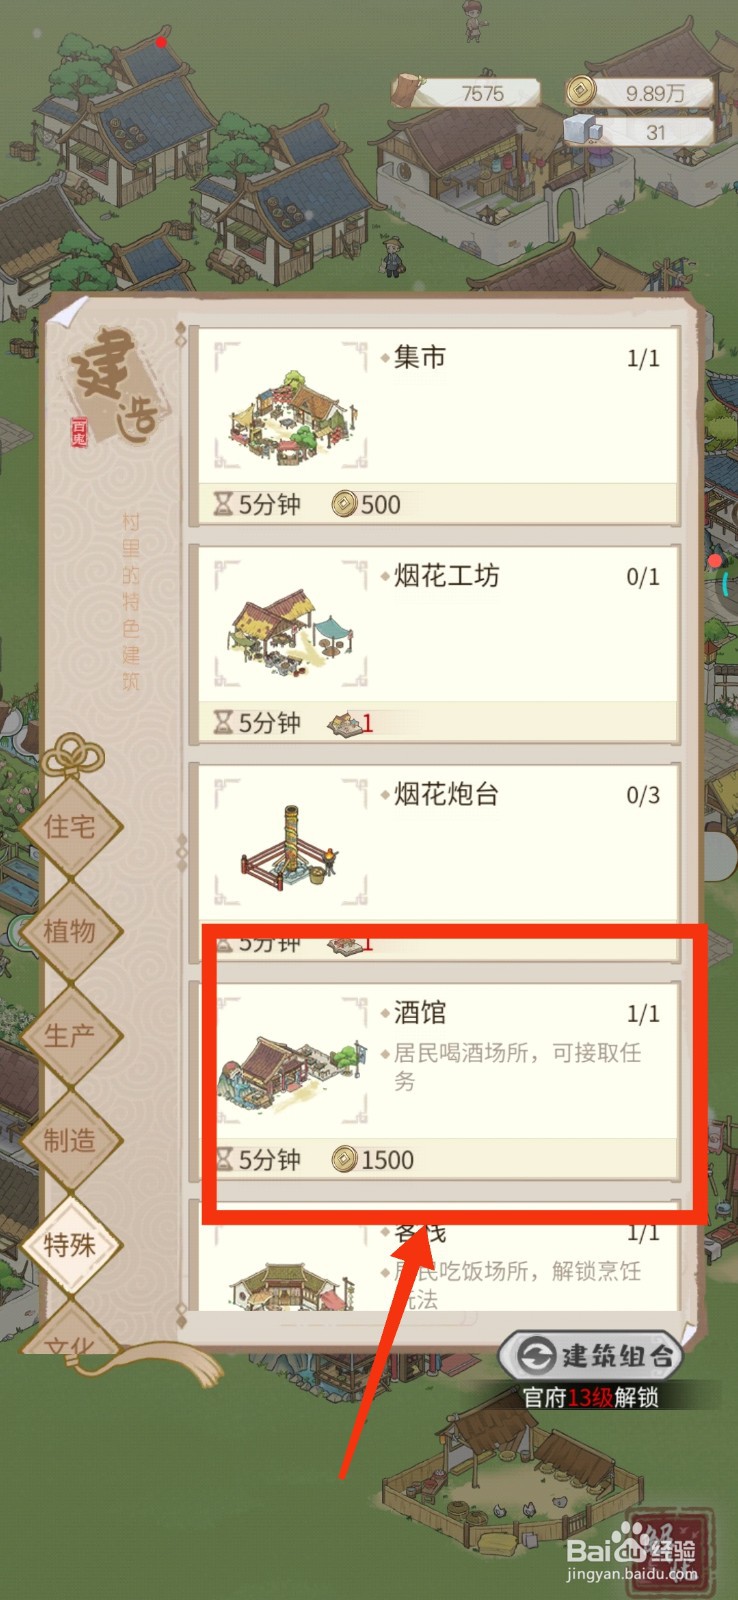This screenshot has width=738, height=1600.
Task: Tap the 建筑组合 swap button
Action: [x=591, y=1356]
